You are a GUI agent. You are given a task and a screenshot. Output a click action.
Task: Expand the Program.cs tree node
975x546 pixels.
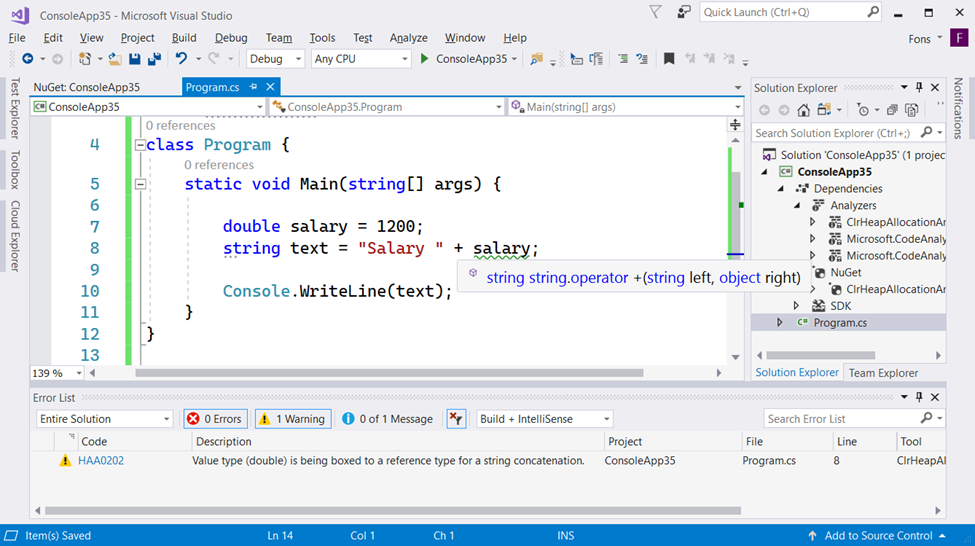click(779, 323)
